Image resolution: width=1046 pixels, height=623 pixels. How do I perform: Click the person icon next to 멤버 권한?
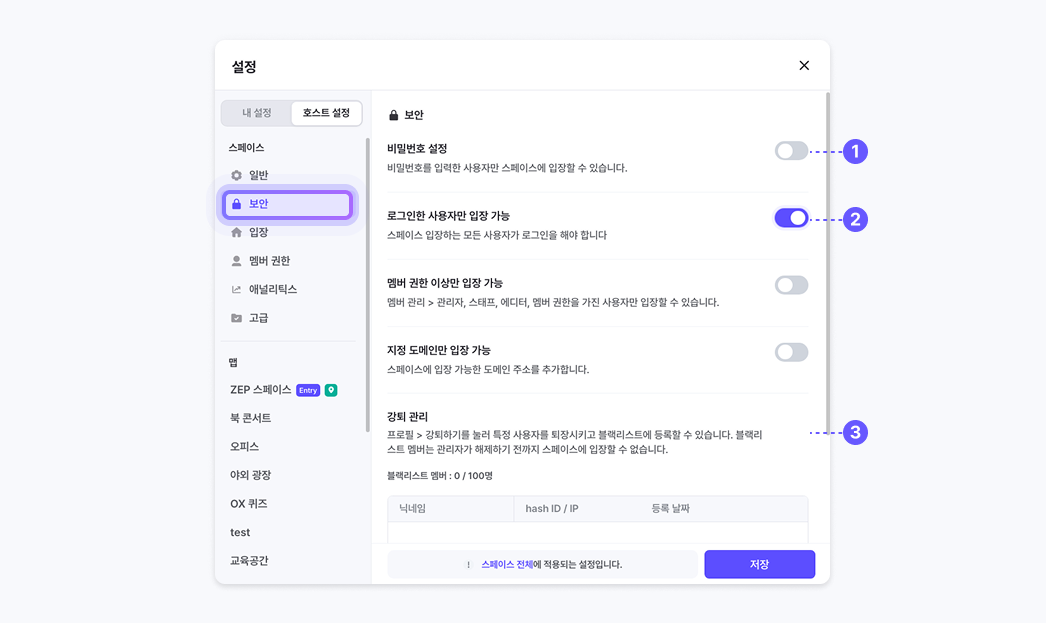tap(237, 261)
